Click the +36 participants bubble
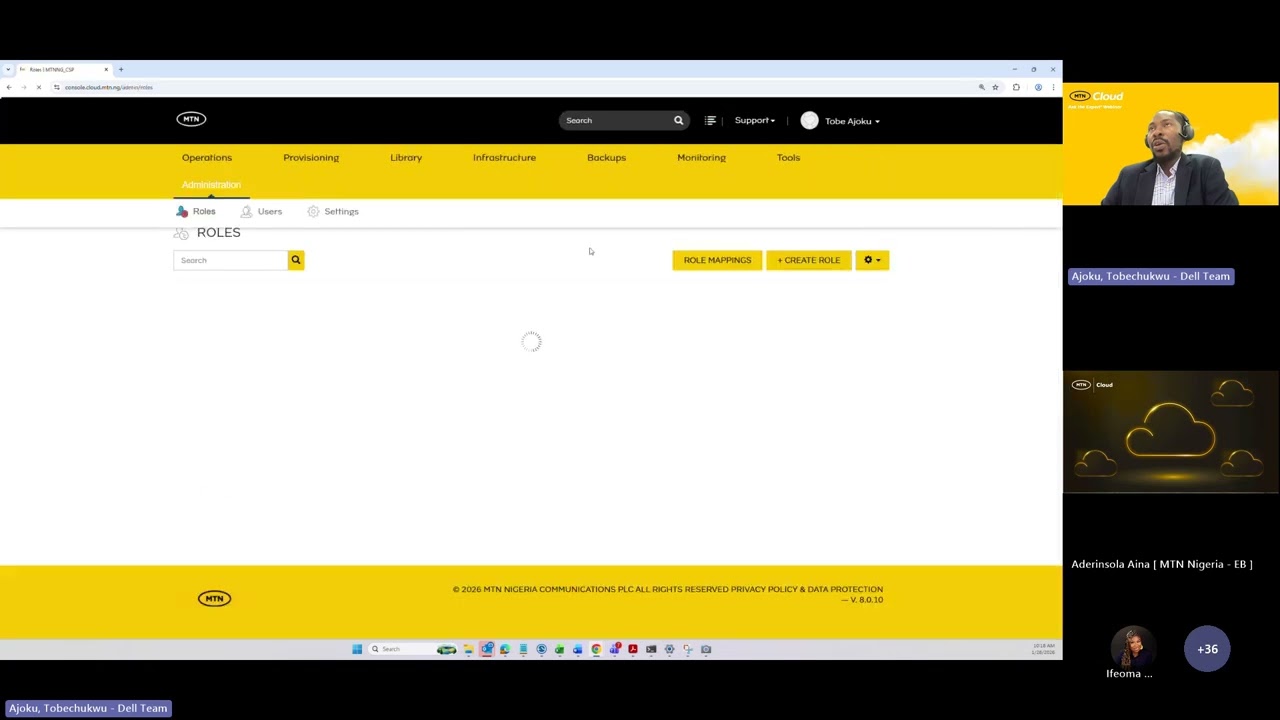 1207,649
